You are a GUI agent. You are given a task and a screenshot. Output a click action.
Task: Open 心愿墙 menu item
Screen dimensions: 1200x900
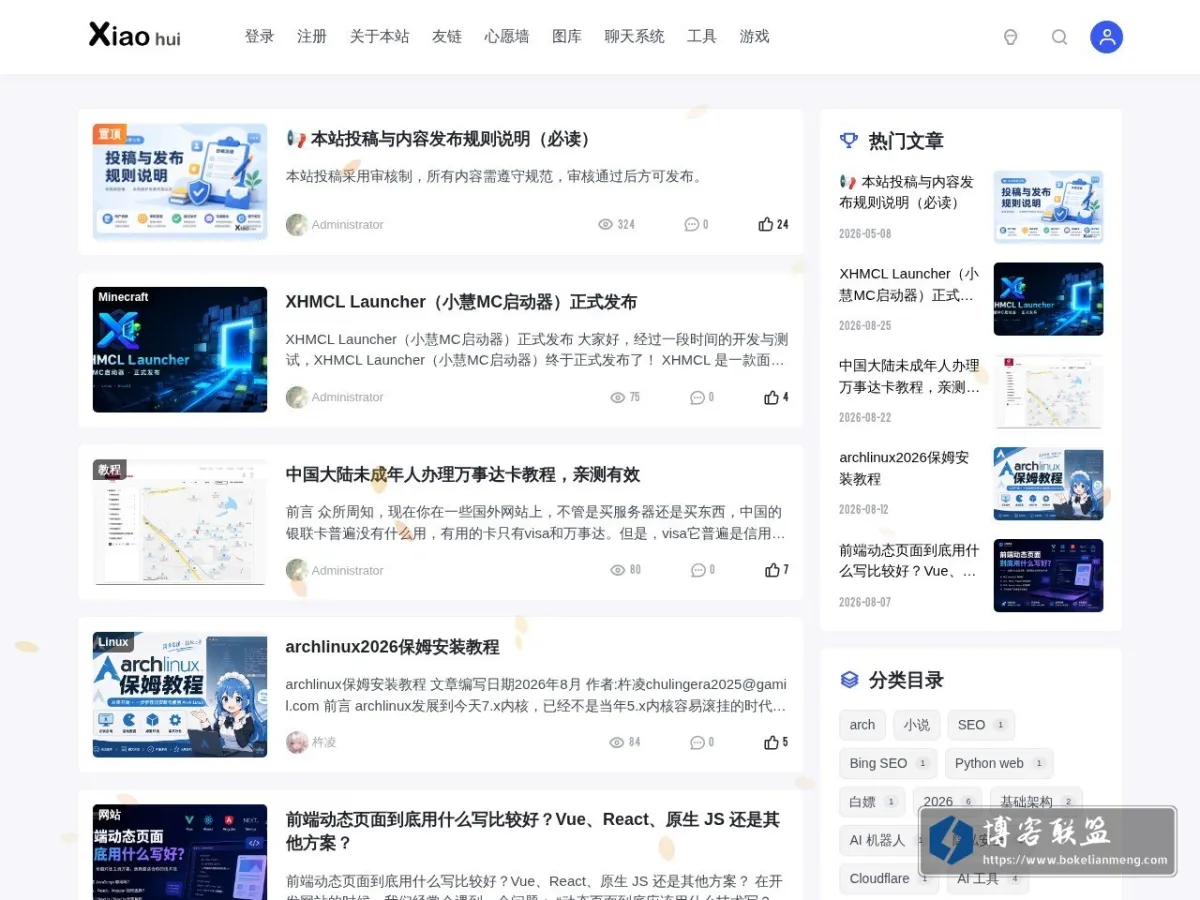[507, 36]
